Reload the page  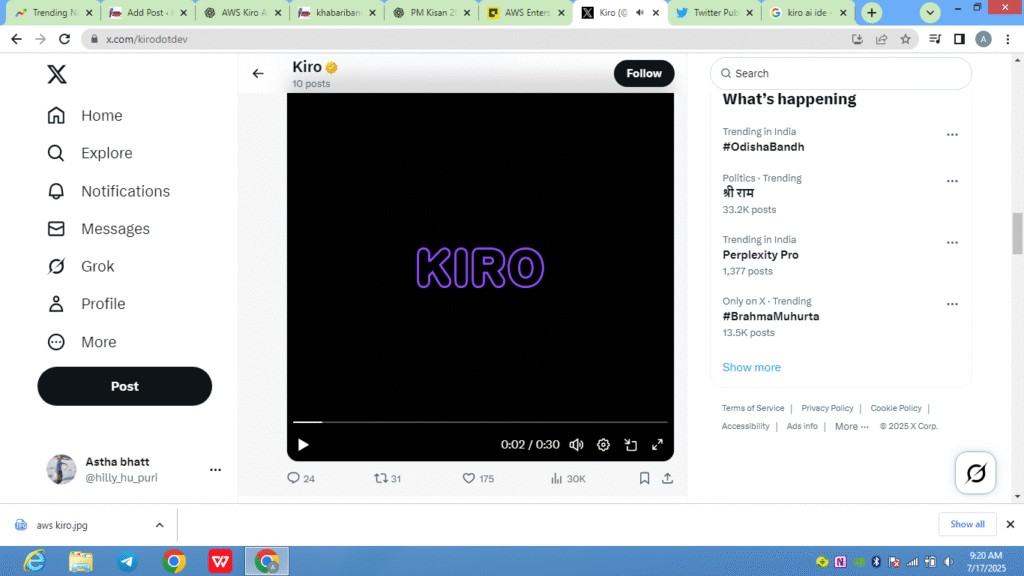point(64,39)
